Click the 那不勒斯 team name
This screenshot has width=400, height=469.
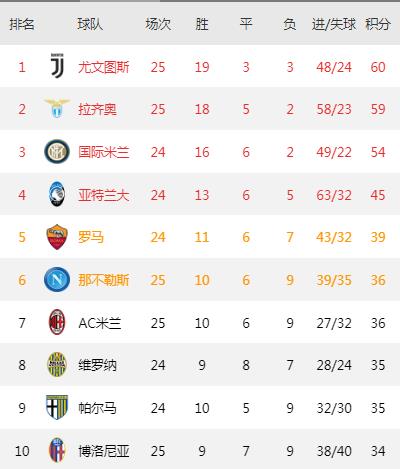(x=104, y=280)
